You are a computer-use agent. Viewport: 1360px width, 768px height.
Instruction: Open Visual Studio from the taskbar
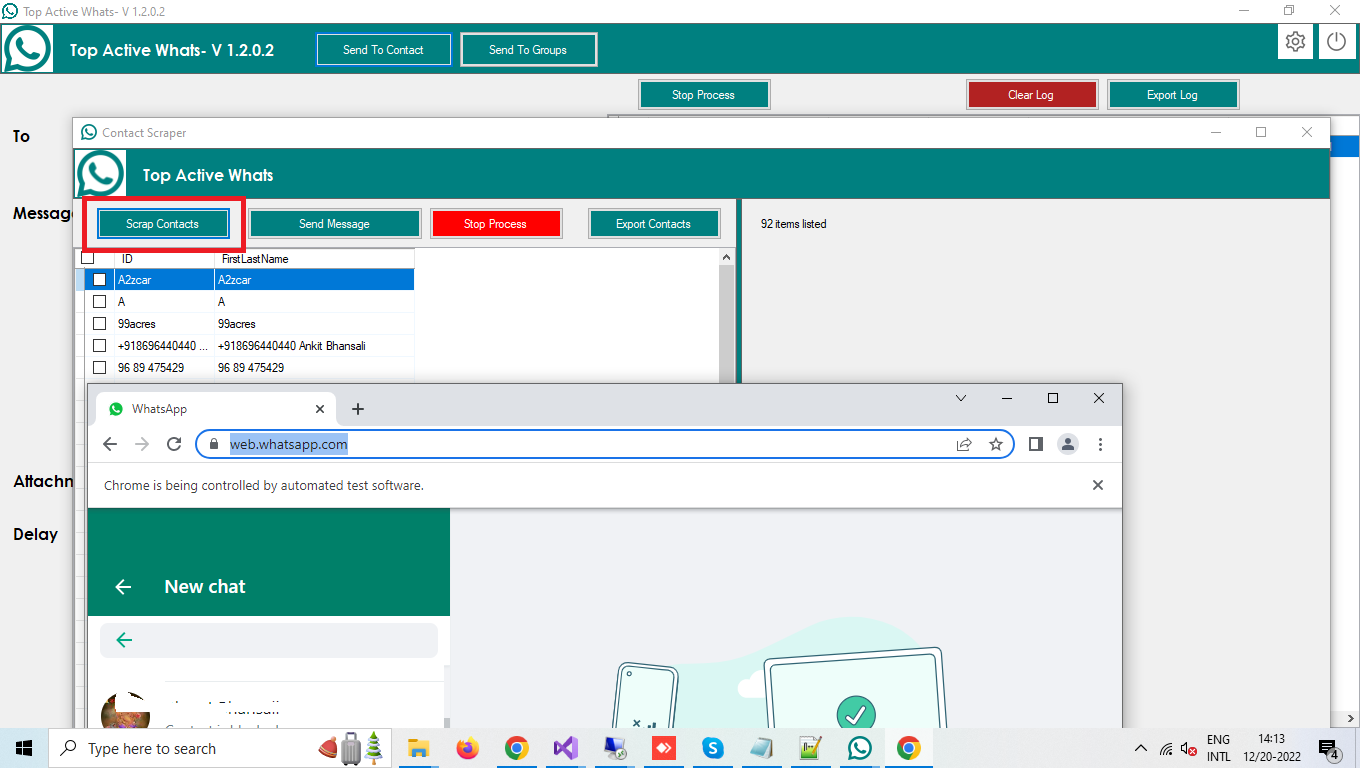pyautogui.click(x=565, y=748)
